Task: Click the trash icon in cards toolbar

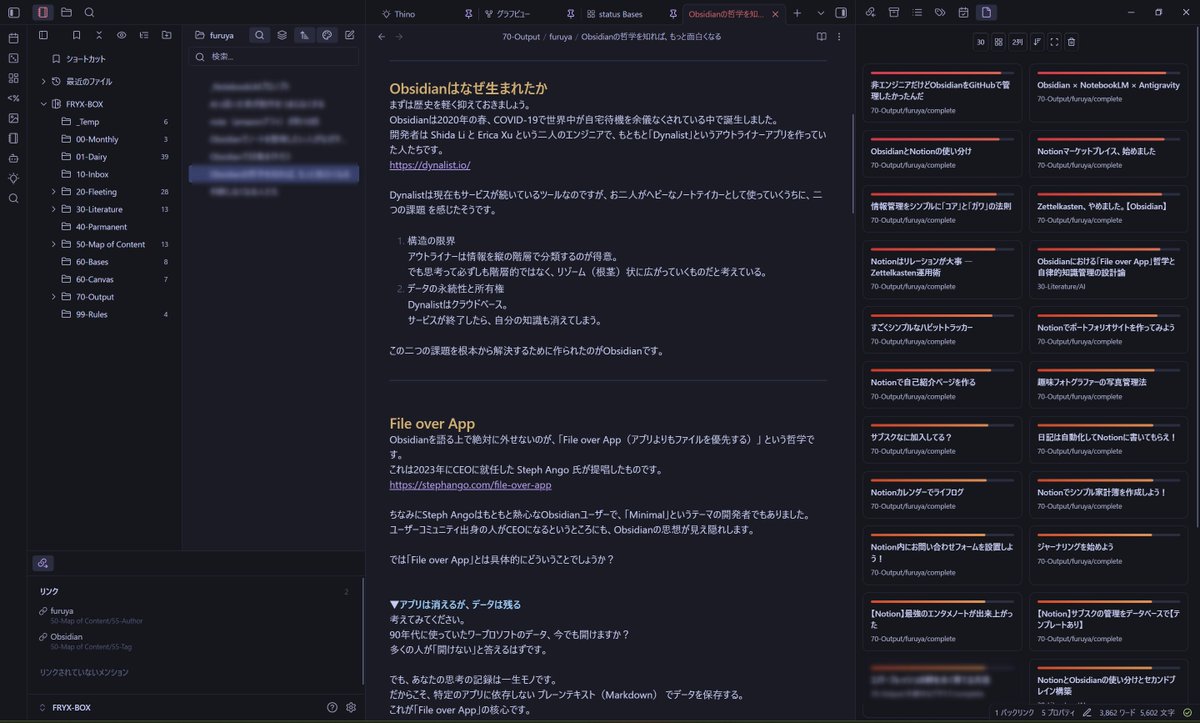Action: [x=1071, y=42]
